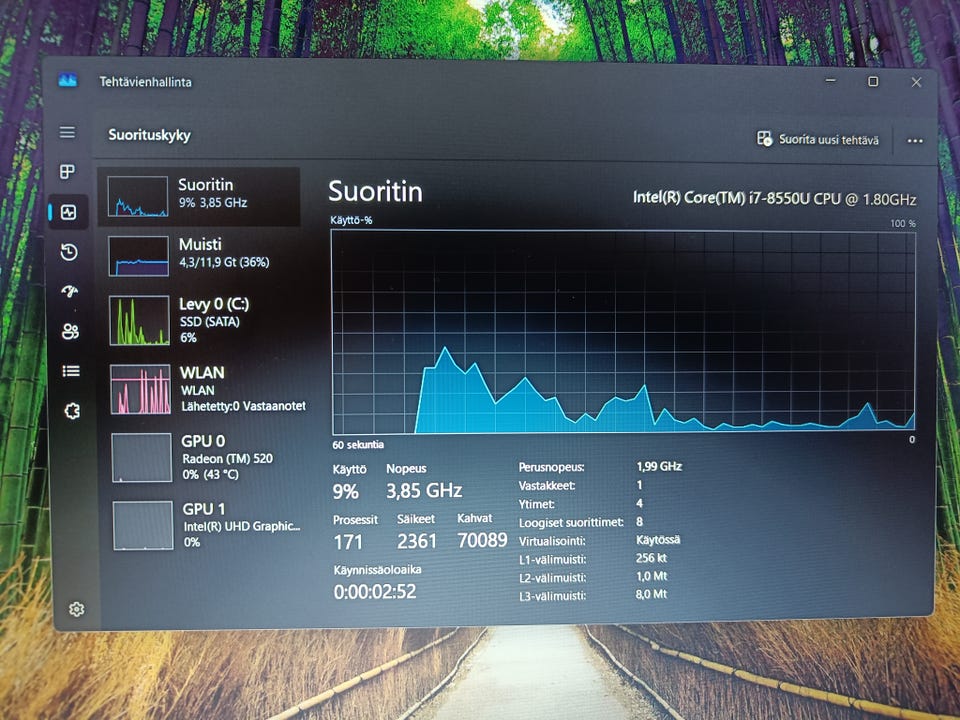
Task: Open the Users page icon
Action: point(70,331)
